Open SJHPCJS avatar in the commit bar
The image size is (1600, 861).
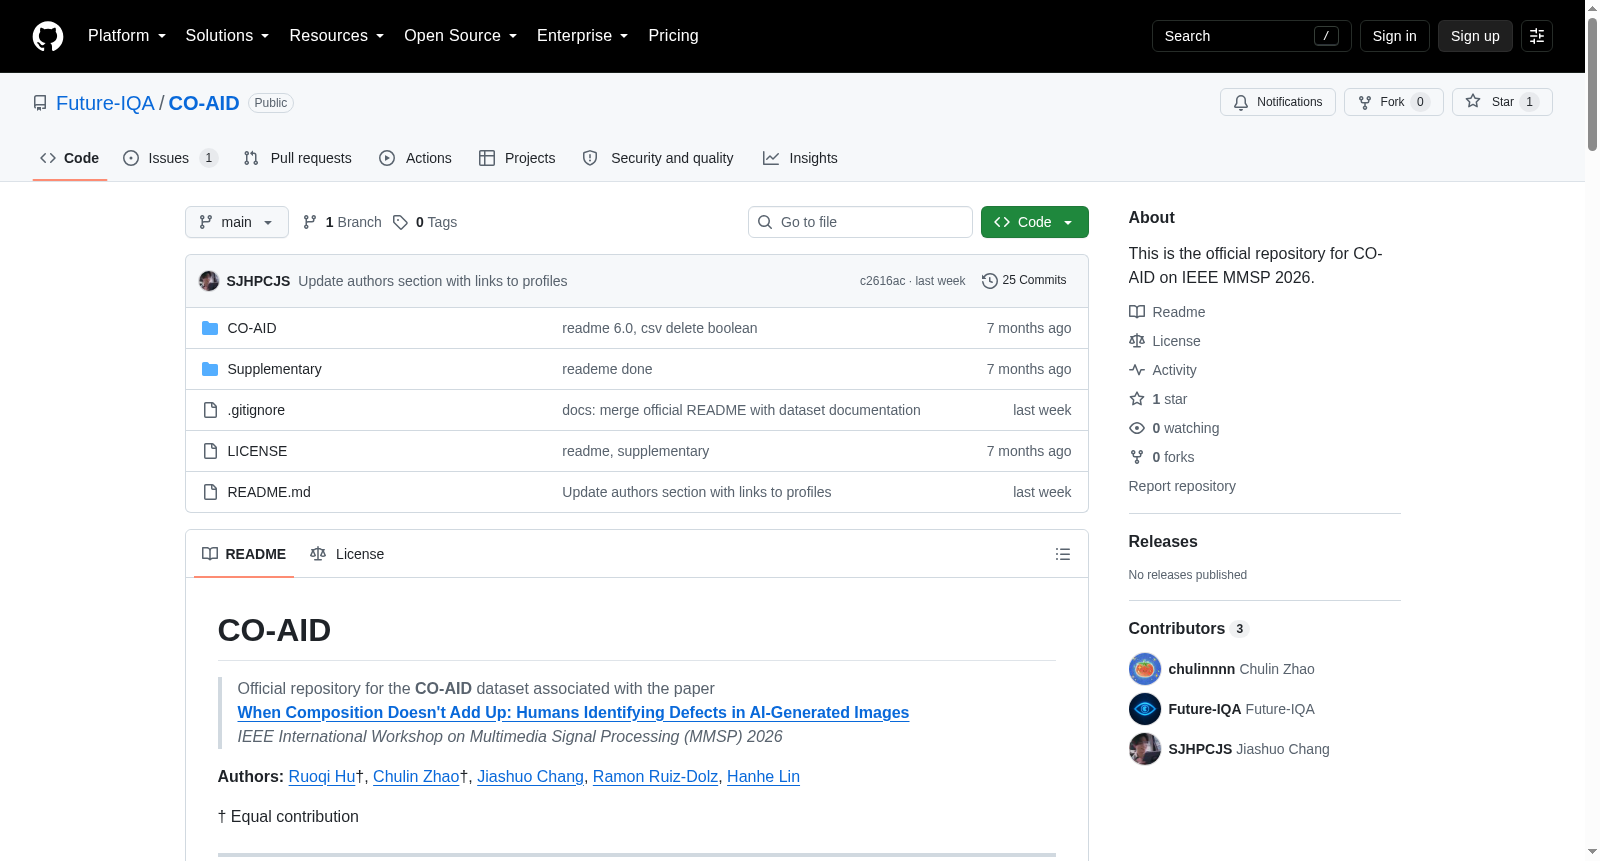[x=209, y=281]
